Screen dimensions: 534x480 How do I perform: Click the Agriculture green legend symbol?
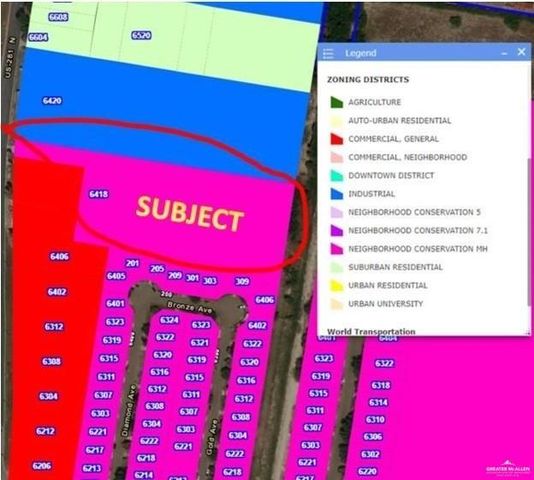[336, 102]
